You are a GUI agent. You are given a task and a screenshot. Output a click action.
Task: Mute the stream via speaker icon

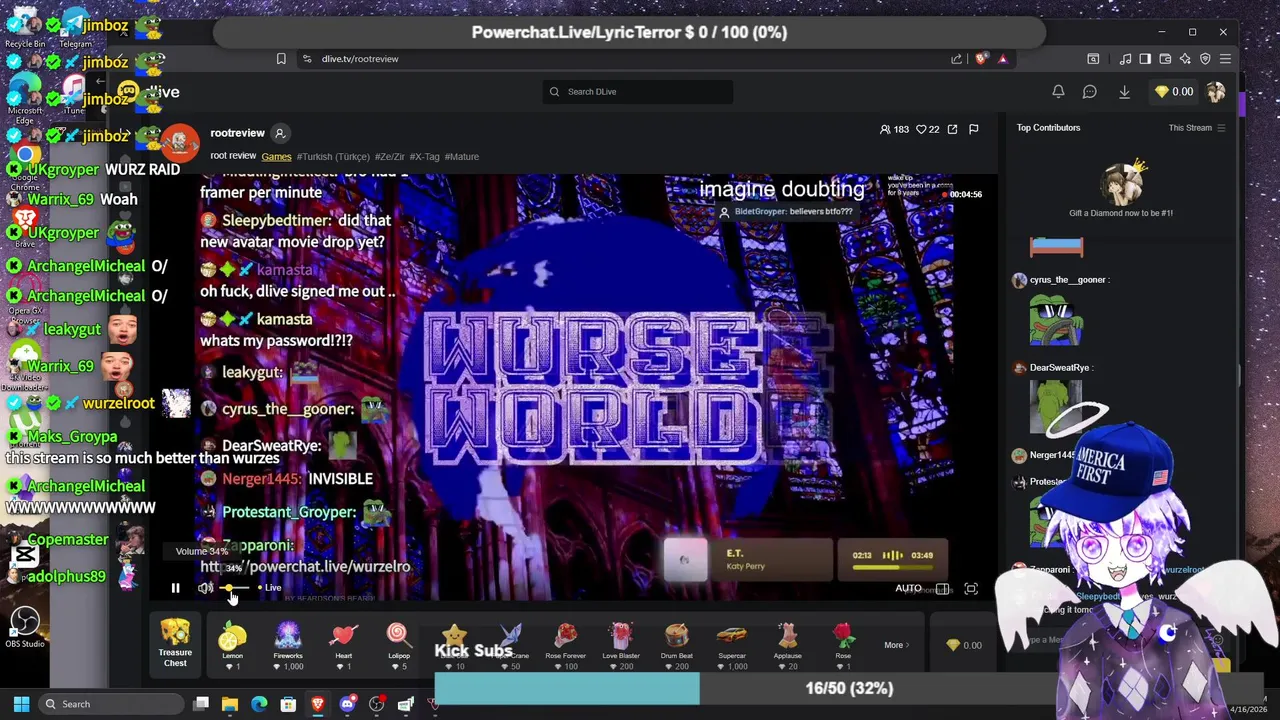[205, 588]
